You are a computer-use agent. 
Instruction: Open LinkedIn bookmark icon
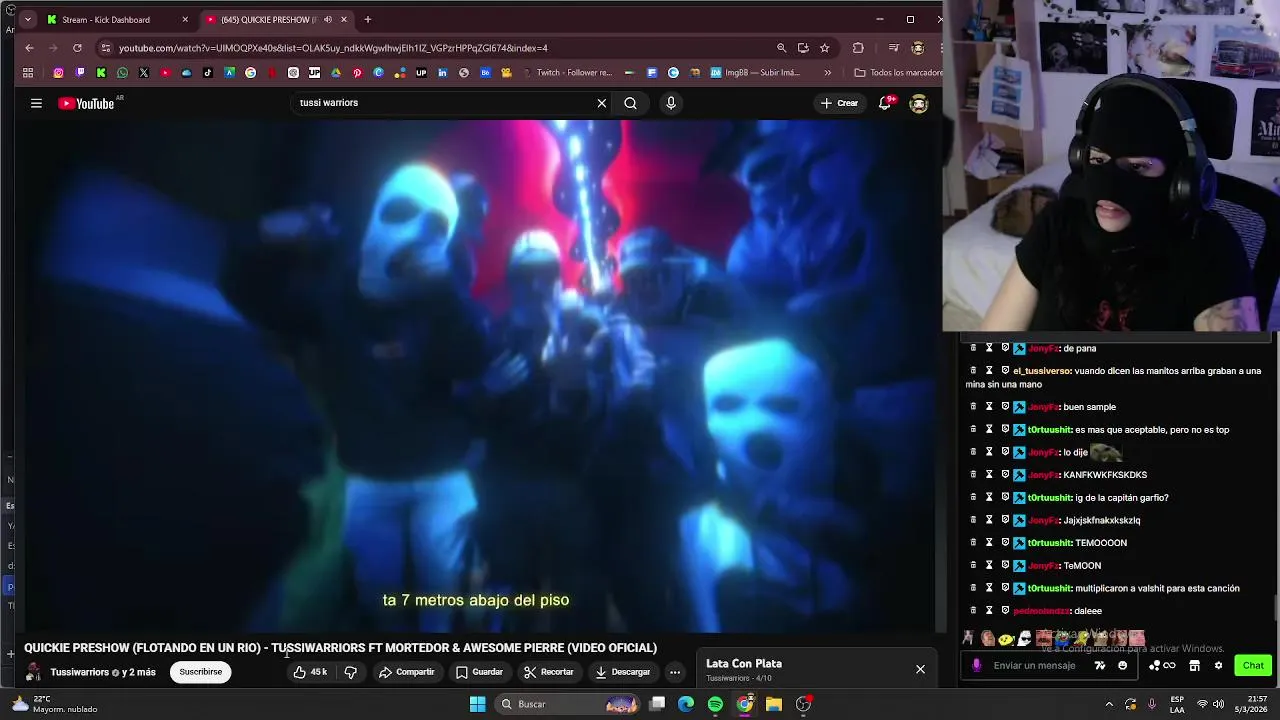[x=442, y=73]
